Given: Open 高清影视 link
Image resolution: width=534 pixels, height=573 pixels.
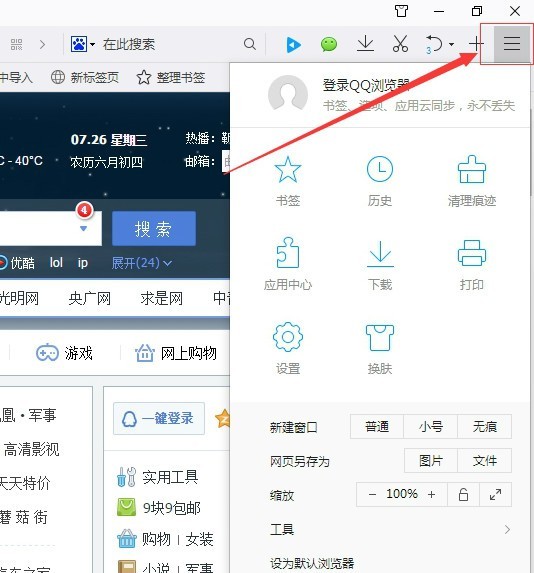Looking at the screenshot, I should click(x=31, y=449).
